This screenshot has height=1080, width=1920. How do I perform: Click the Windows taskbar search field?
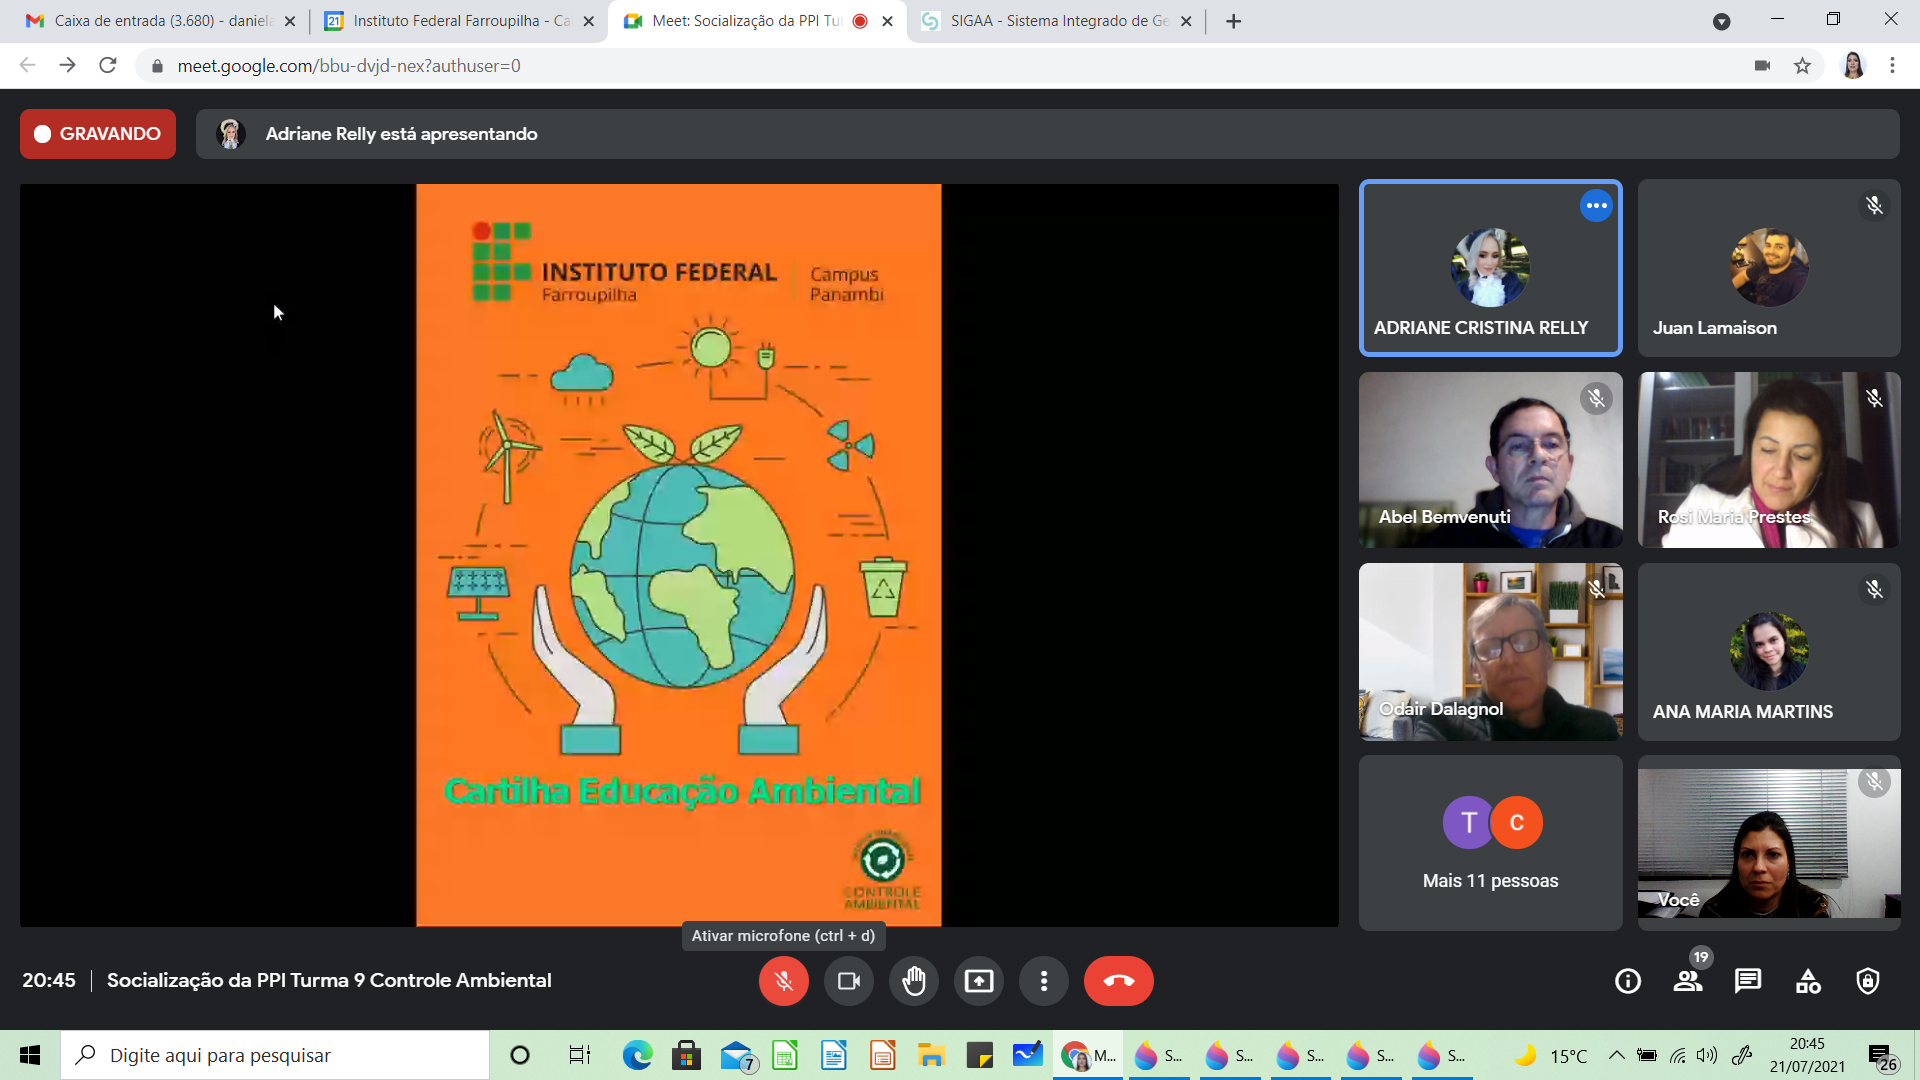pyautogui.click(x=275, y=1055)
